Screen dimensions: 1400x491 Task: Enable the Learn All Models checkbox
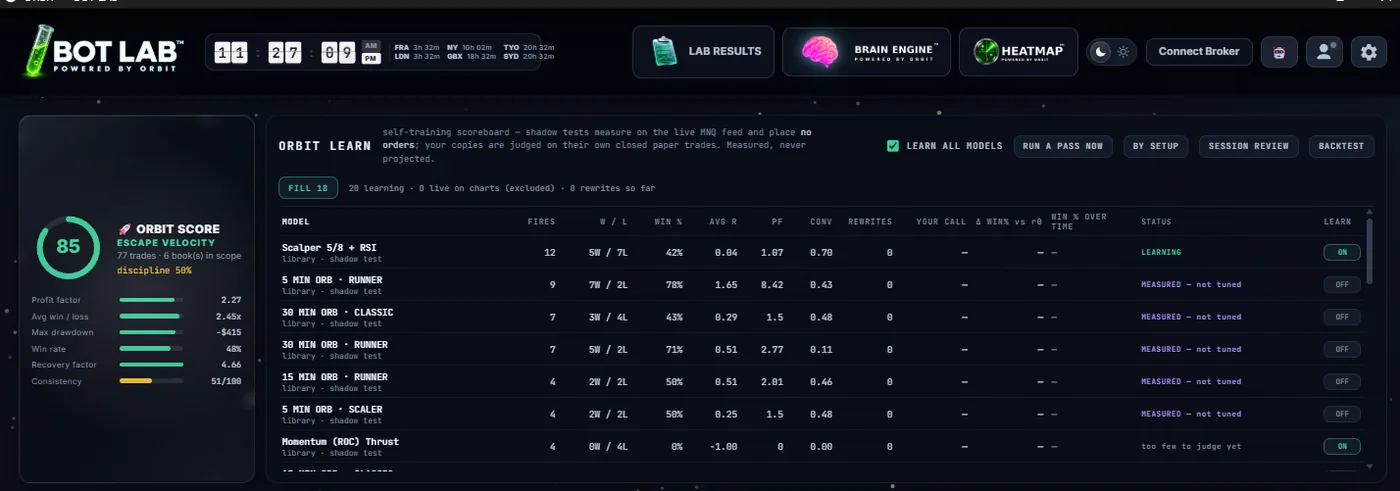(893, 146)
